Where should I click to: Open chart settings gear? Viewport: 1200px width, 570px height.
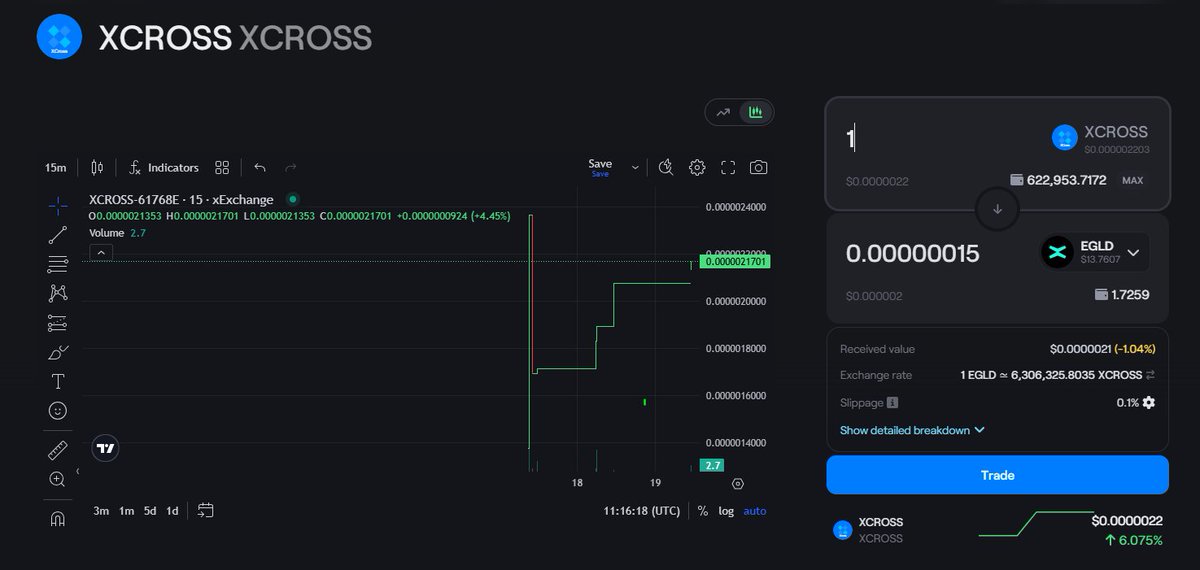click(698, 167)
